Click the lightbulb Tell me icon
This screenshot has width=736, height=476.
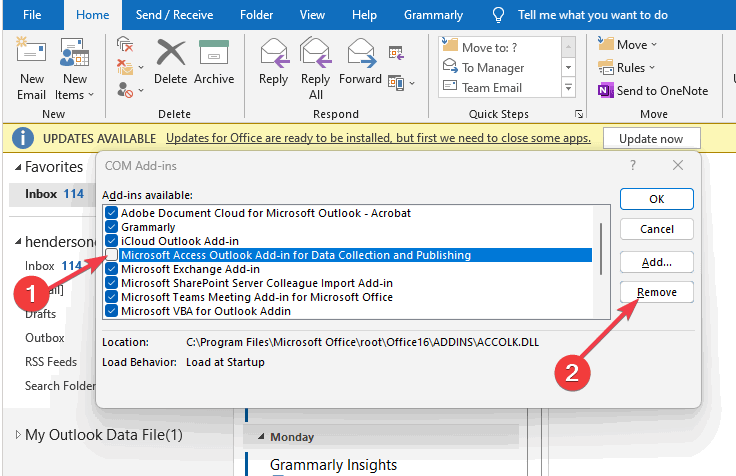tap(499, 15)
